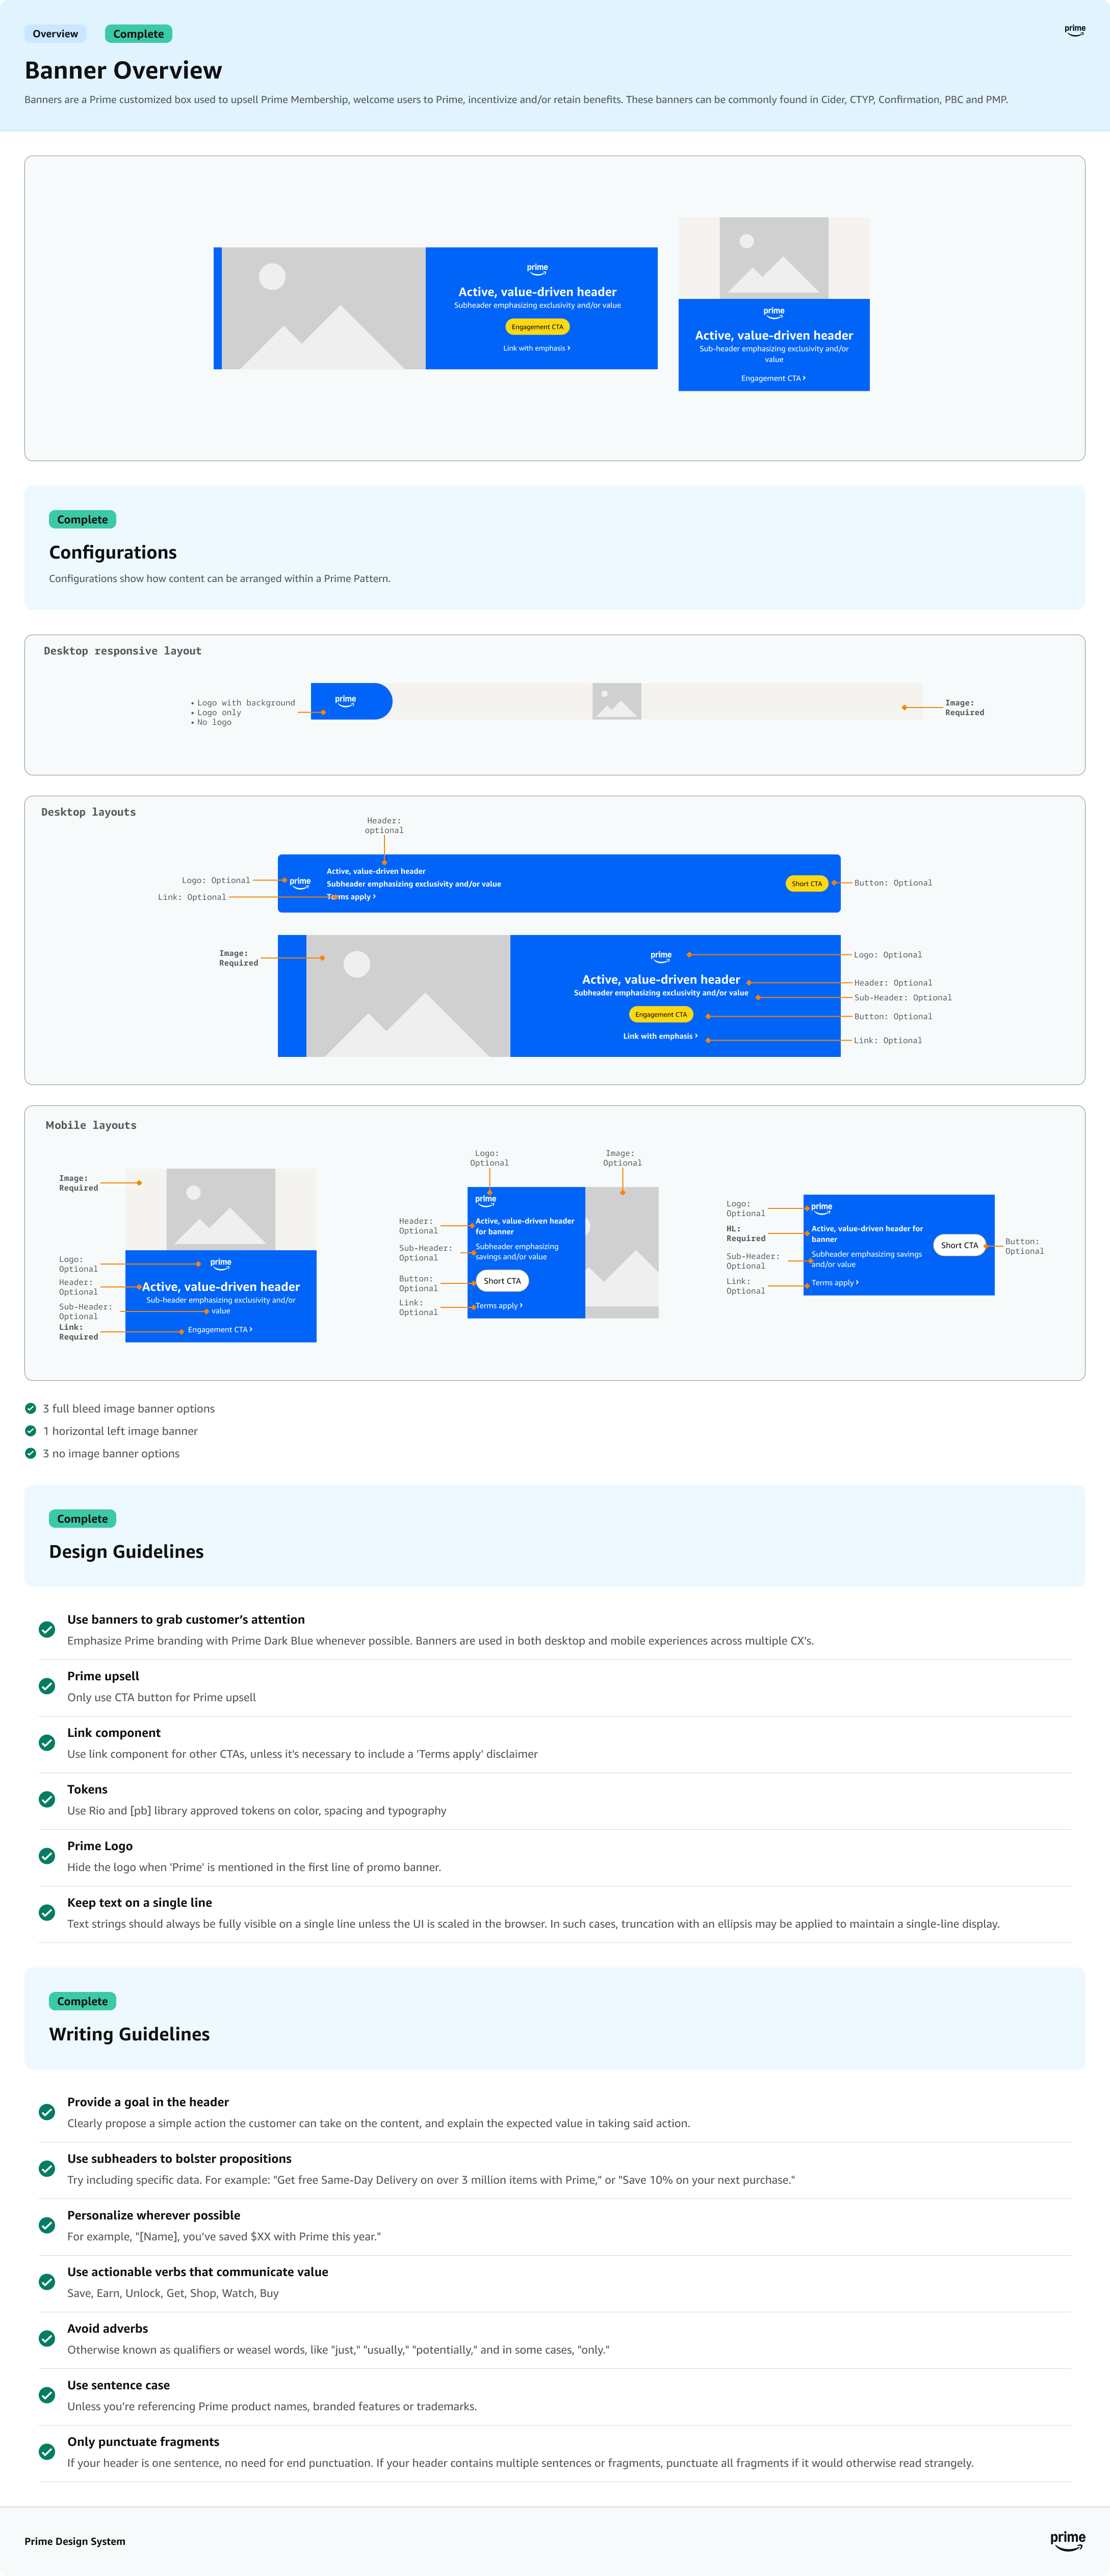Click the check icon for Prime upsell
This screenshot has height=2576, width=1110.
tap(47, 1686)
